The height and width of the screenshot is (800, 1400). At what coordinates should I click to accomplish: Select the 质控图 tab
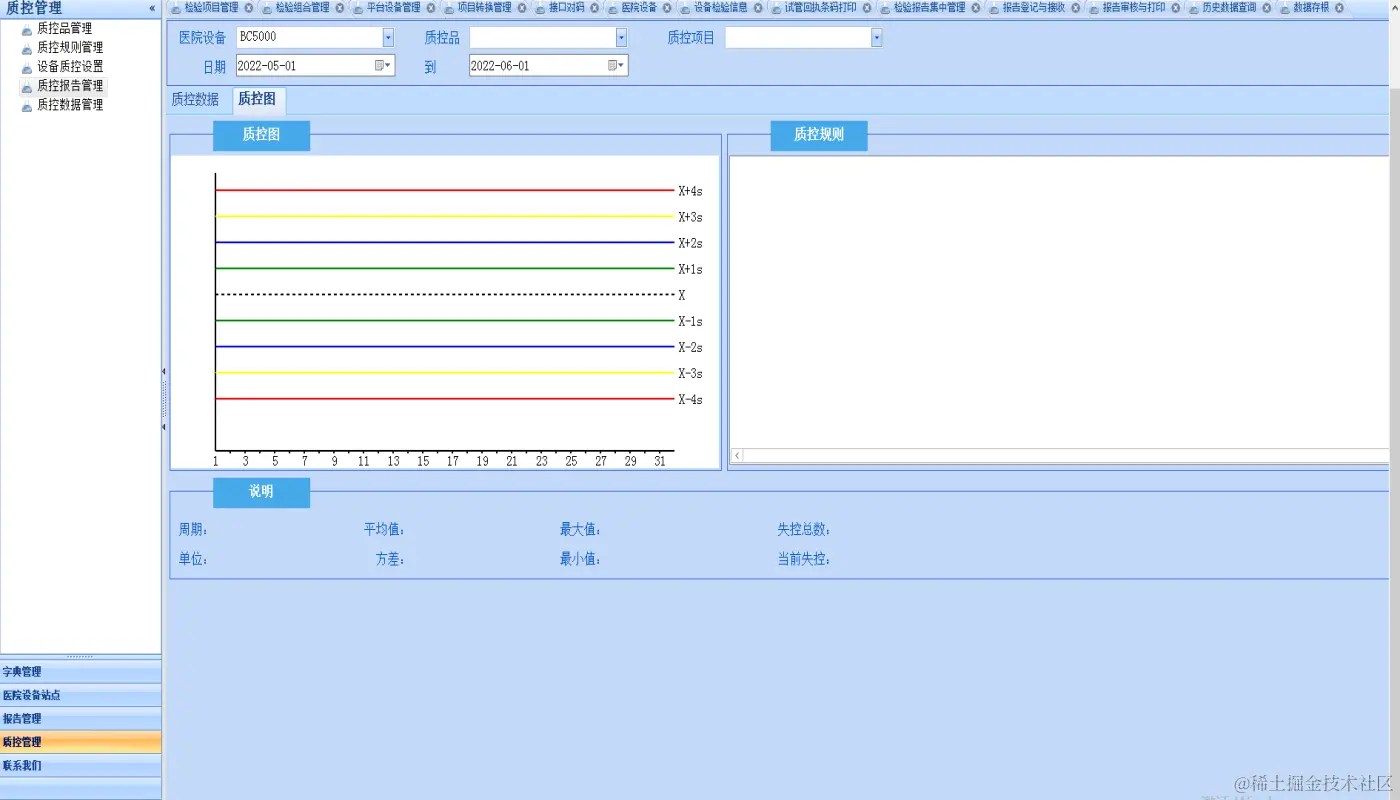[258, 100]
